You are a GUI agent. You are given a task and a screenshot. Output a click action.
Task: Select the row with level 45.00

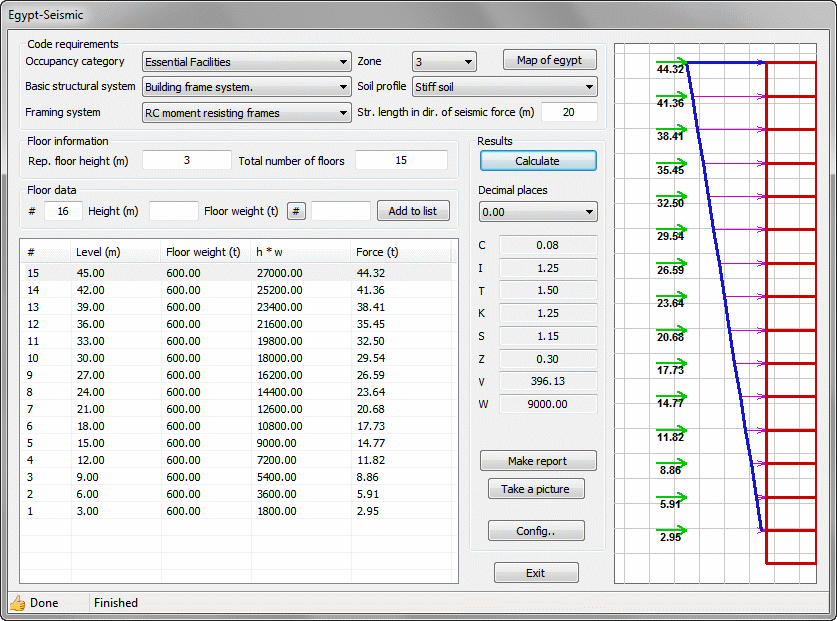(x=238, y=273)
